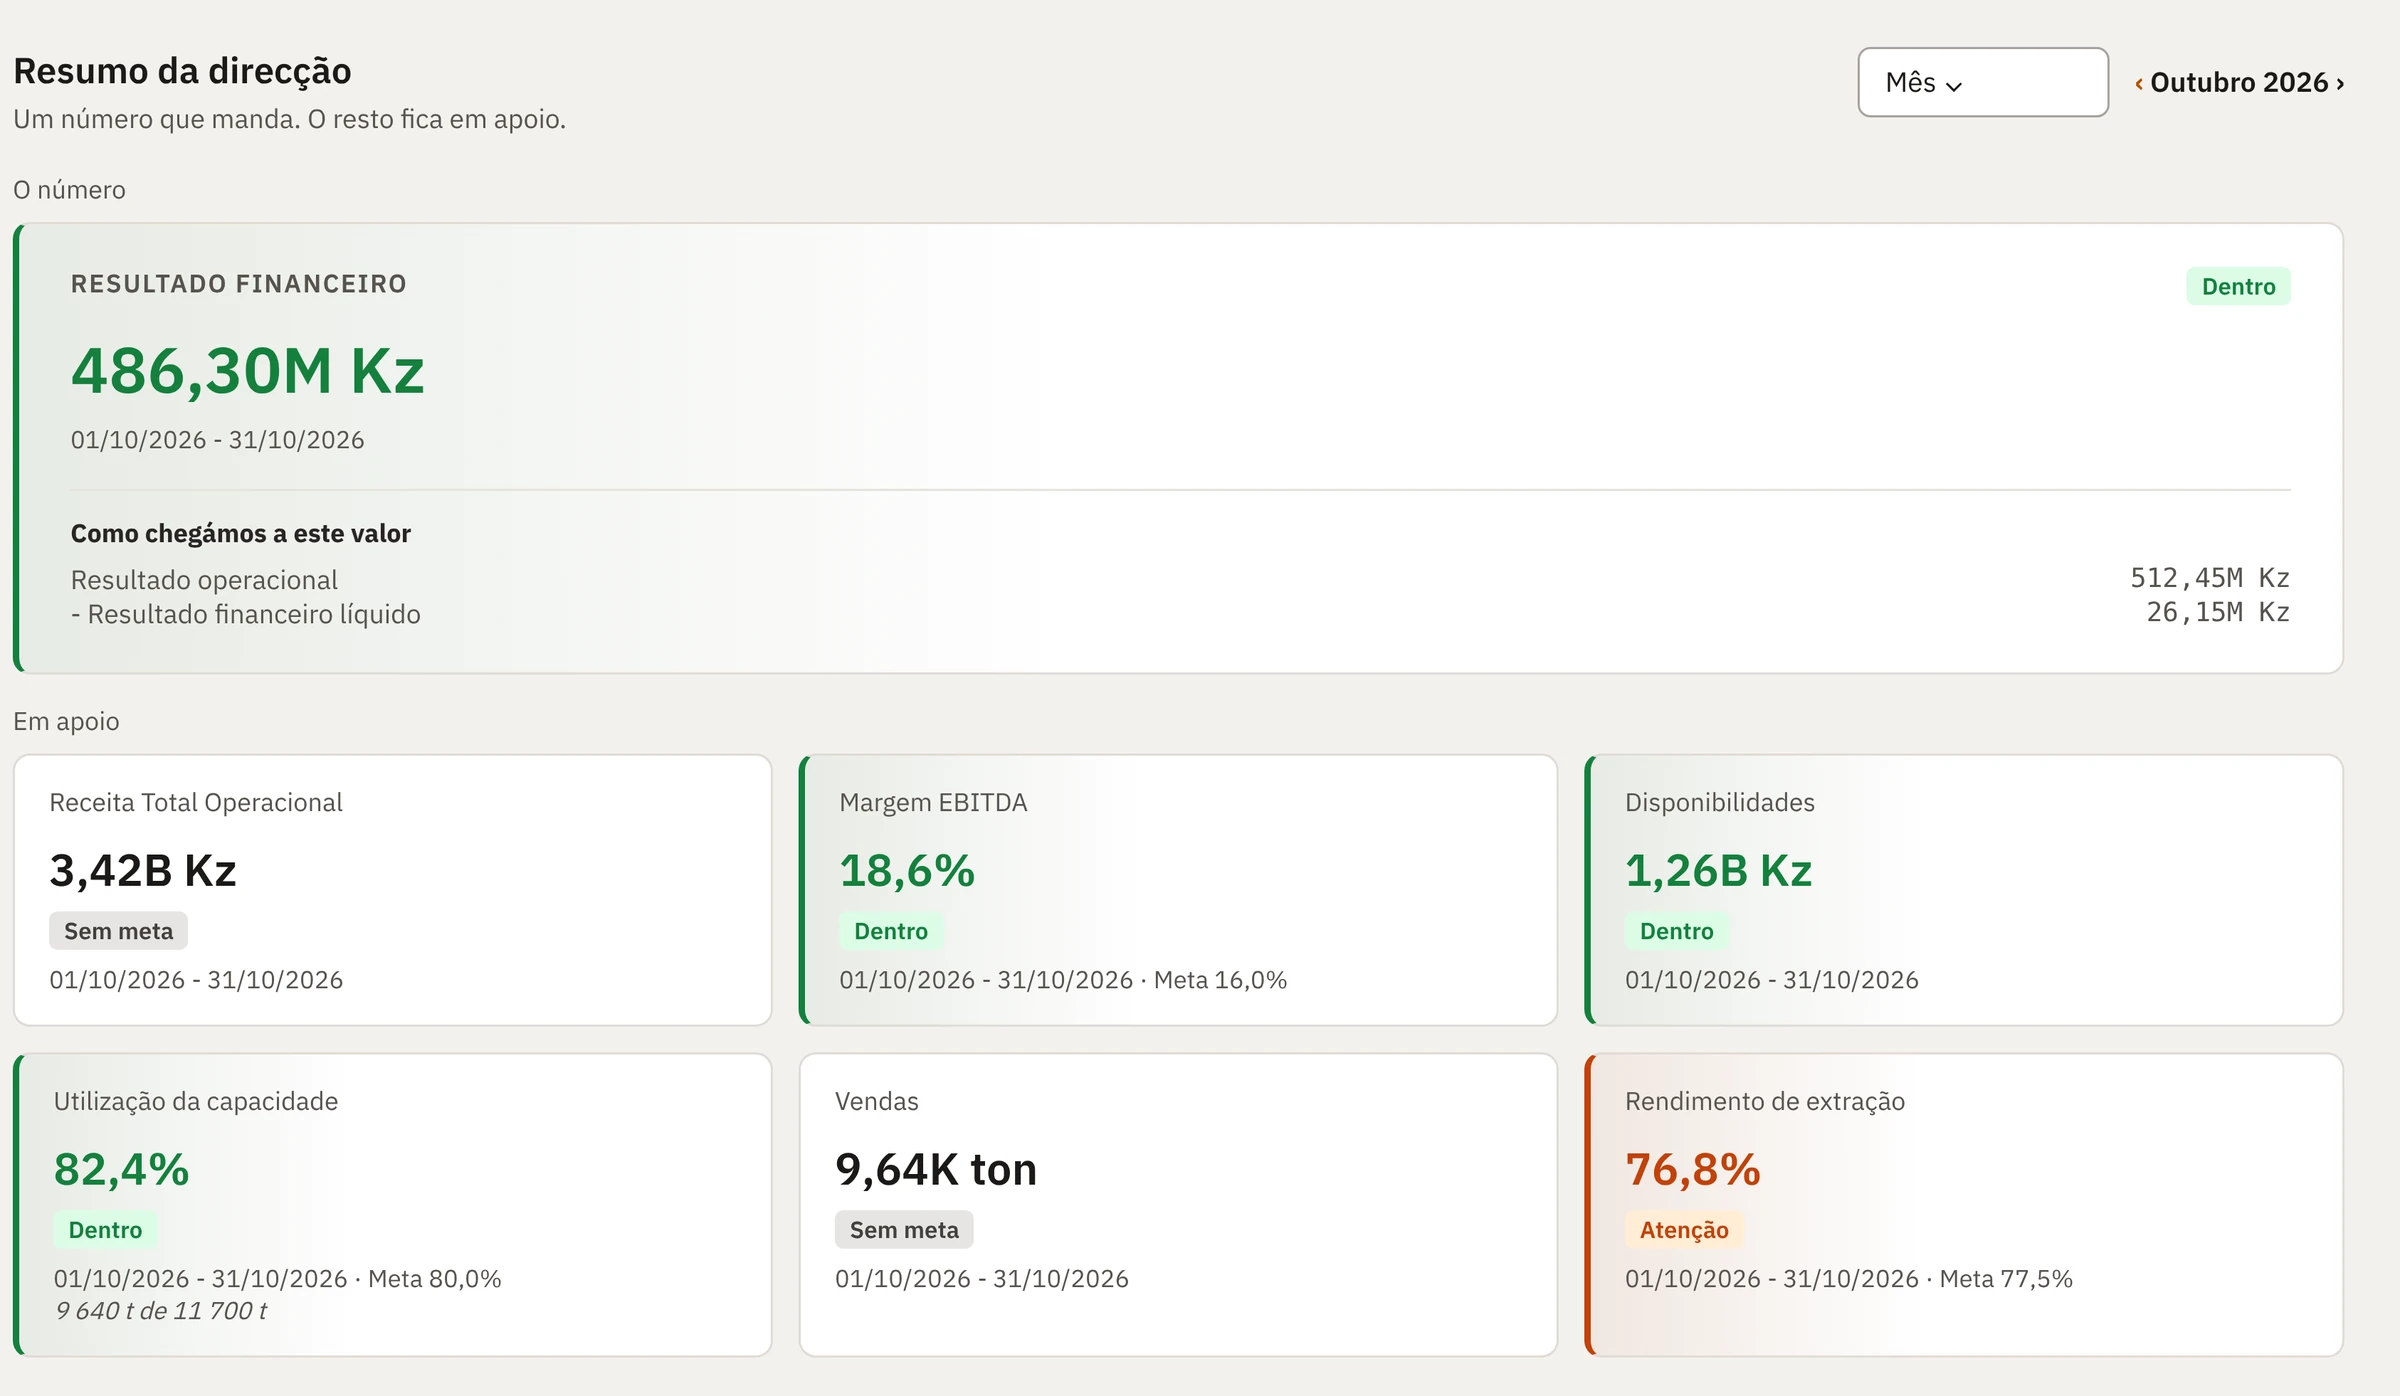Click Sem meta badge under Vendas

tap(904, 1230)
